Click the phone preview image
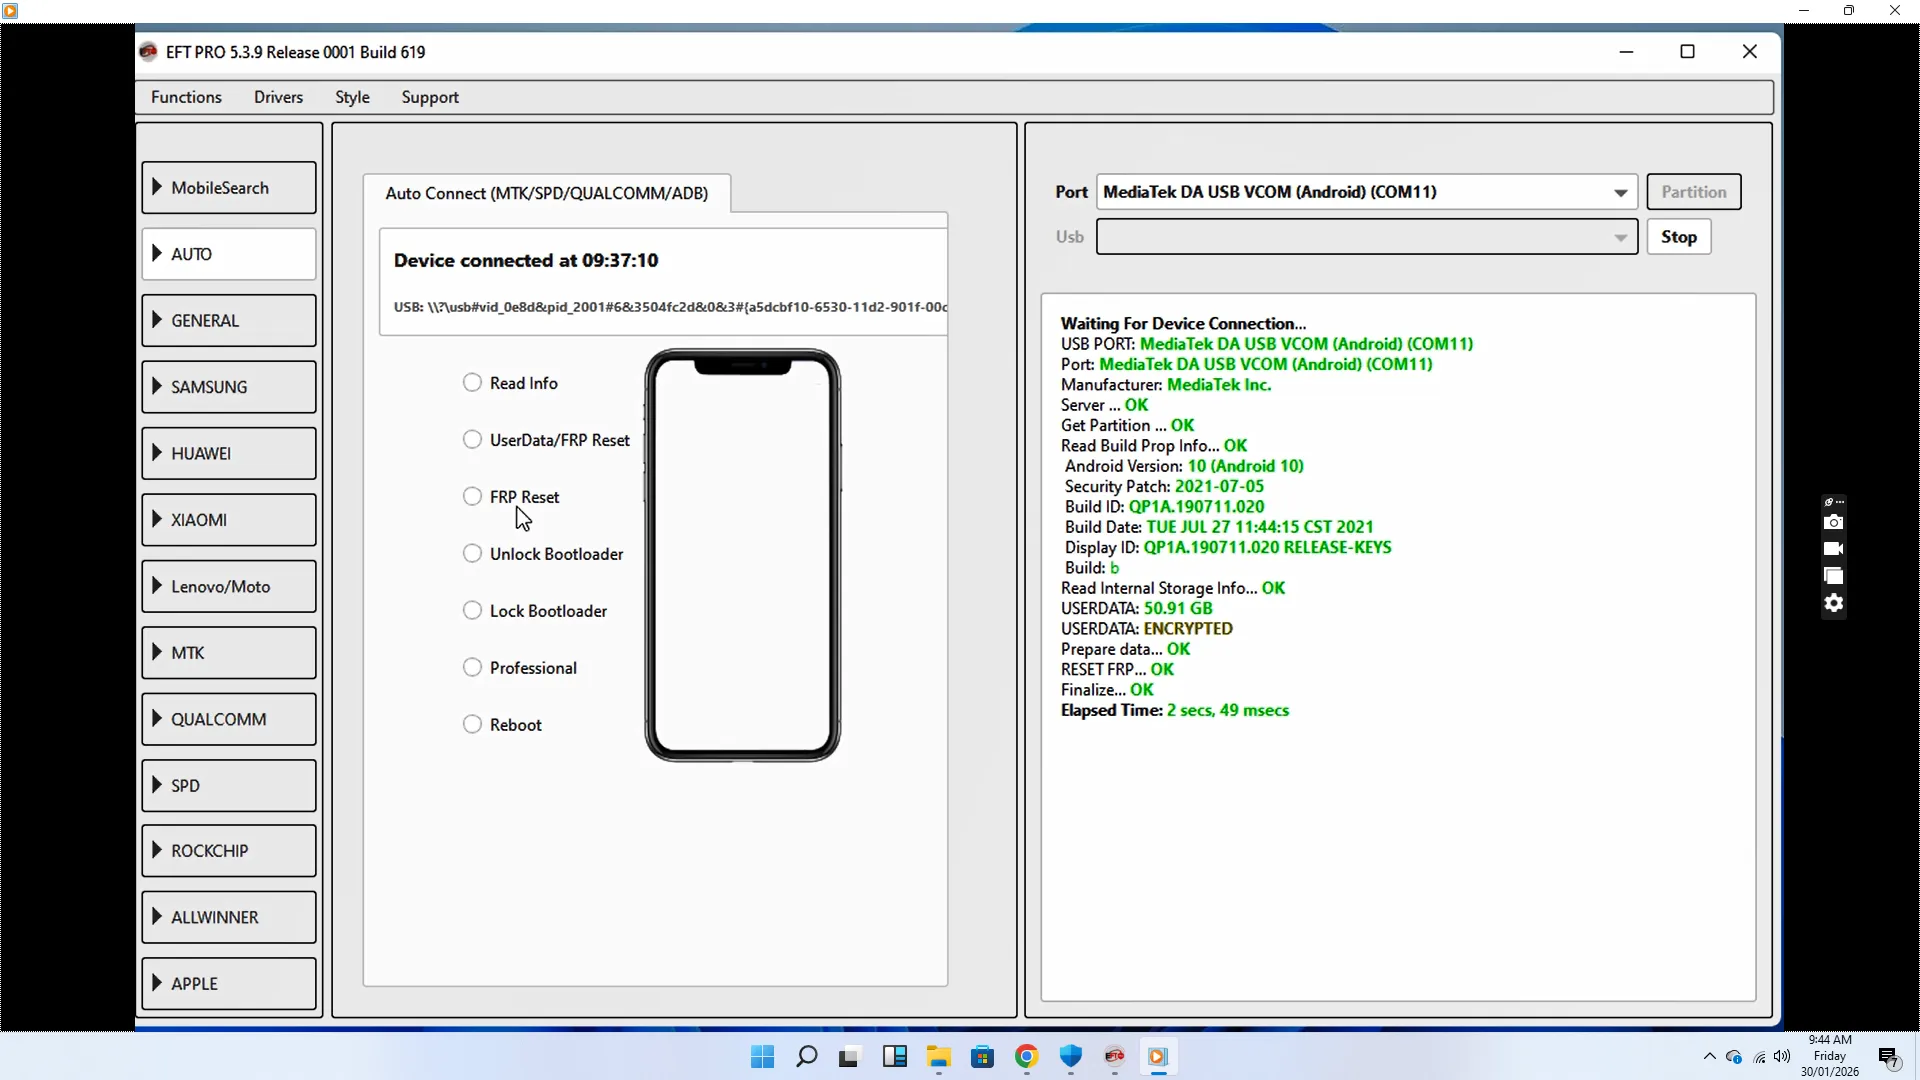Image resolution: width=1920 pixels, height=1080 pixels. [742, 555]
